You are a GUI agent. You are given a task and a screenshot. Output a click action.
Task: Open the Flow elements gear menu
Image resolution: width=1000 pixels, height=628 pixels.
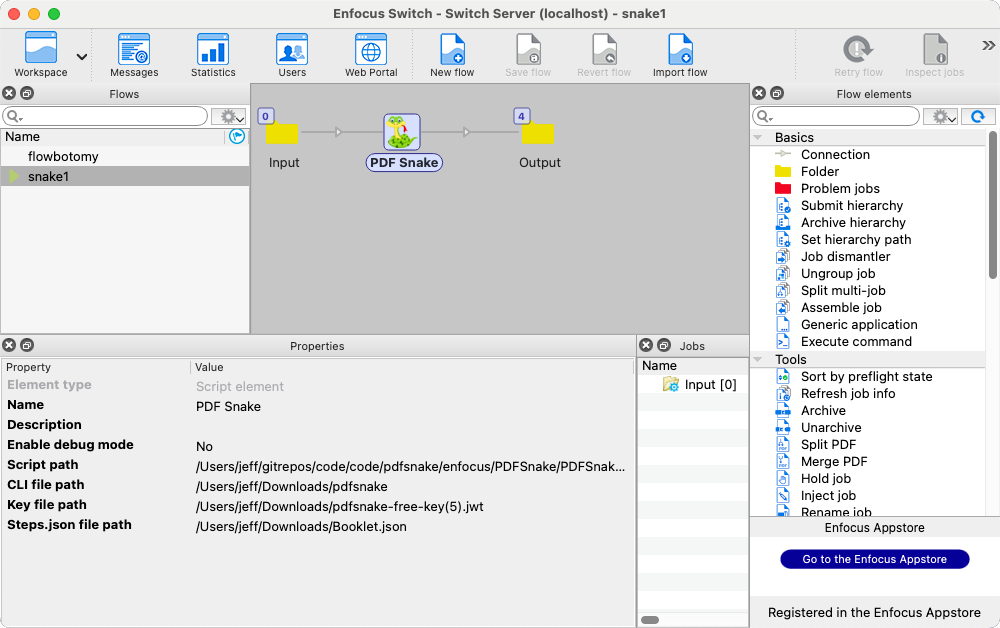point(941,116)
